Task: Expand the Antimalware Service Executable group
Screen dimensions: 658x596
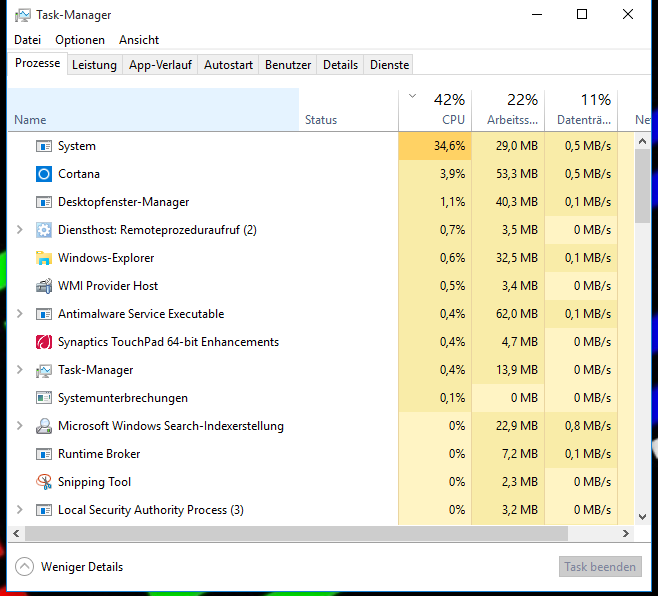Action: (19, 314)
